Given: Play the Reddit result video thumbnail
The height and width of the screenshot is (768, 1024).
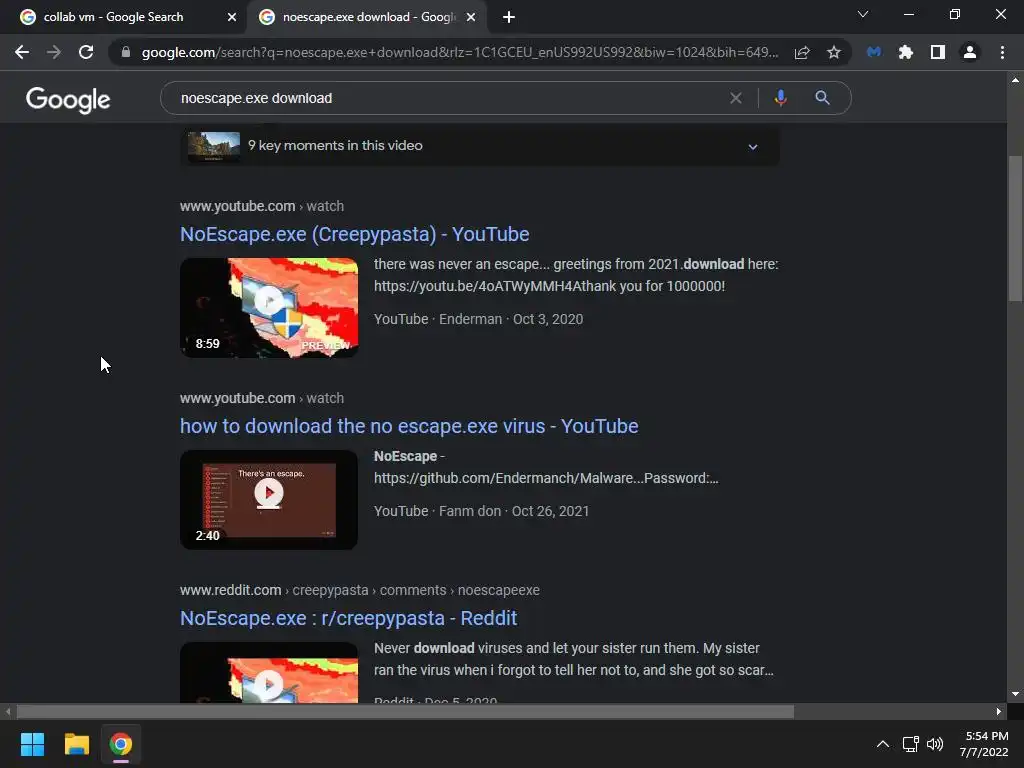Looking at the screenshot, I should click(269, 673).
